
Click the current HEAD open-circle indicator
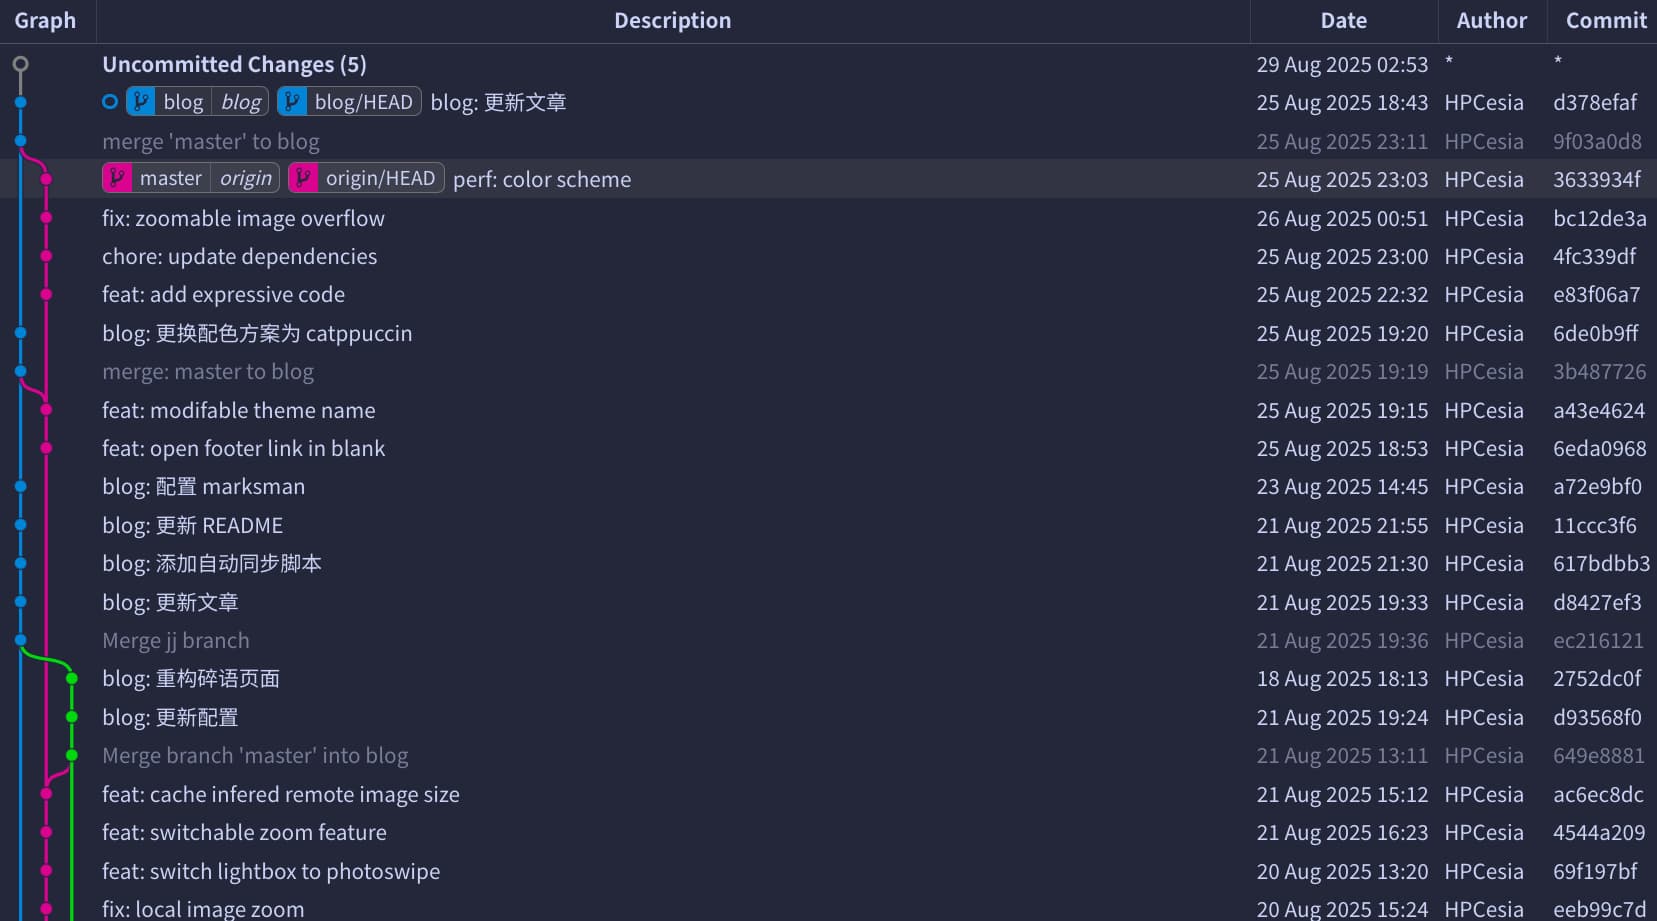click(x=110, y=102)
